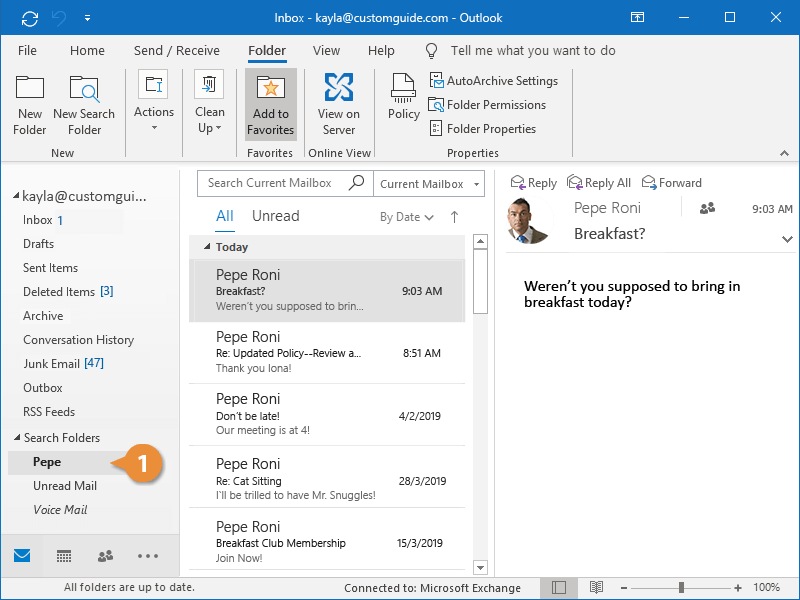Image resolution: width=800 pixels, height=600 pixels.
Task: Open the Archive folder
Action: click(43, 316)
